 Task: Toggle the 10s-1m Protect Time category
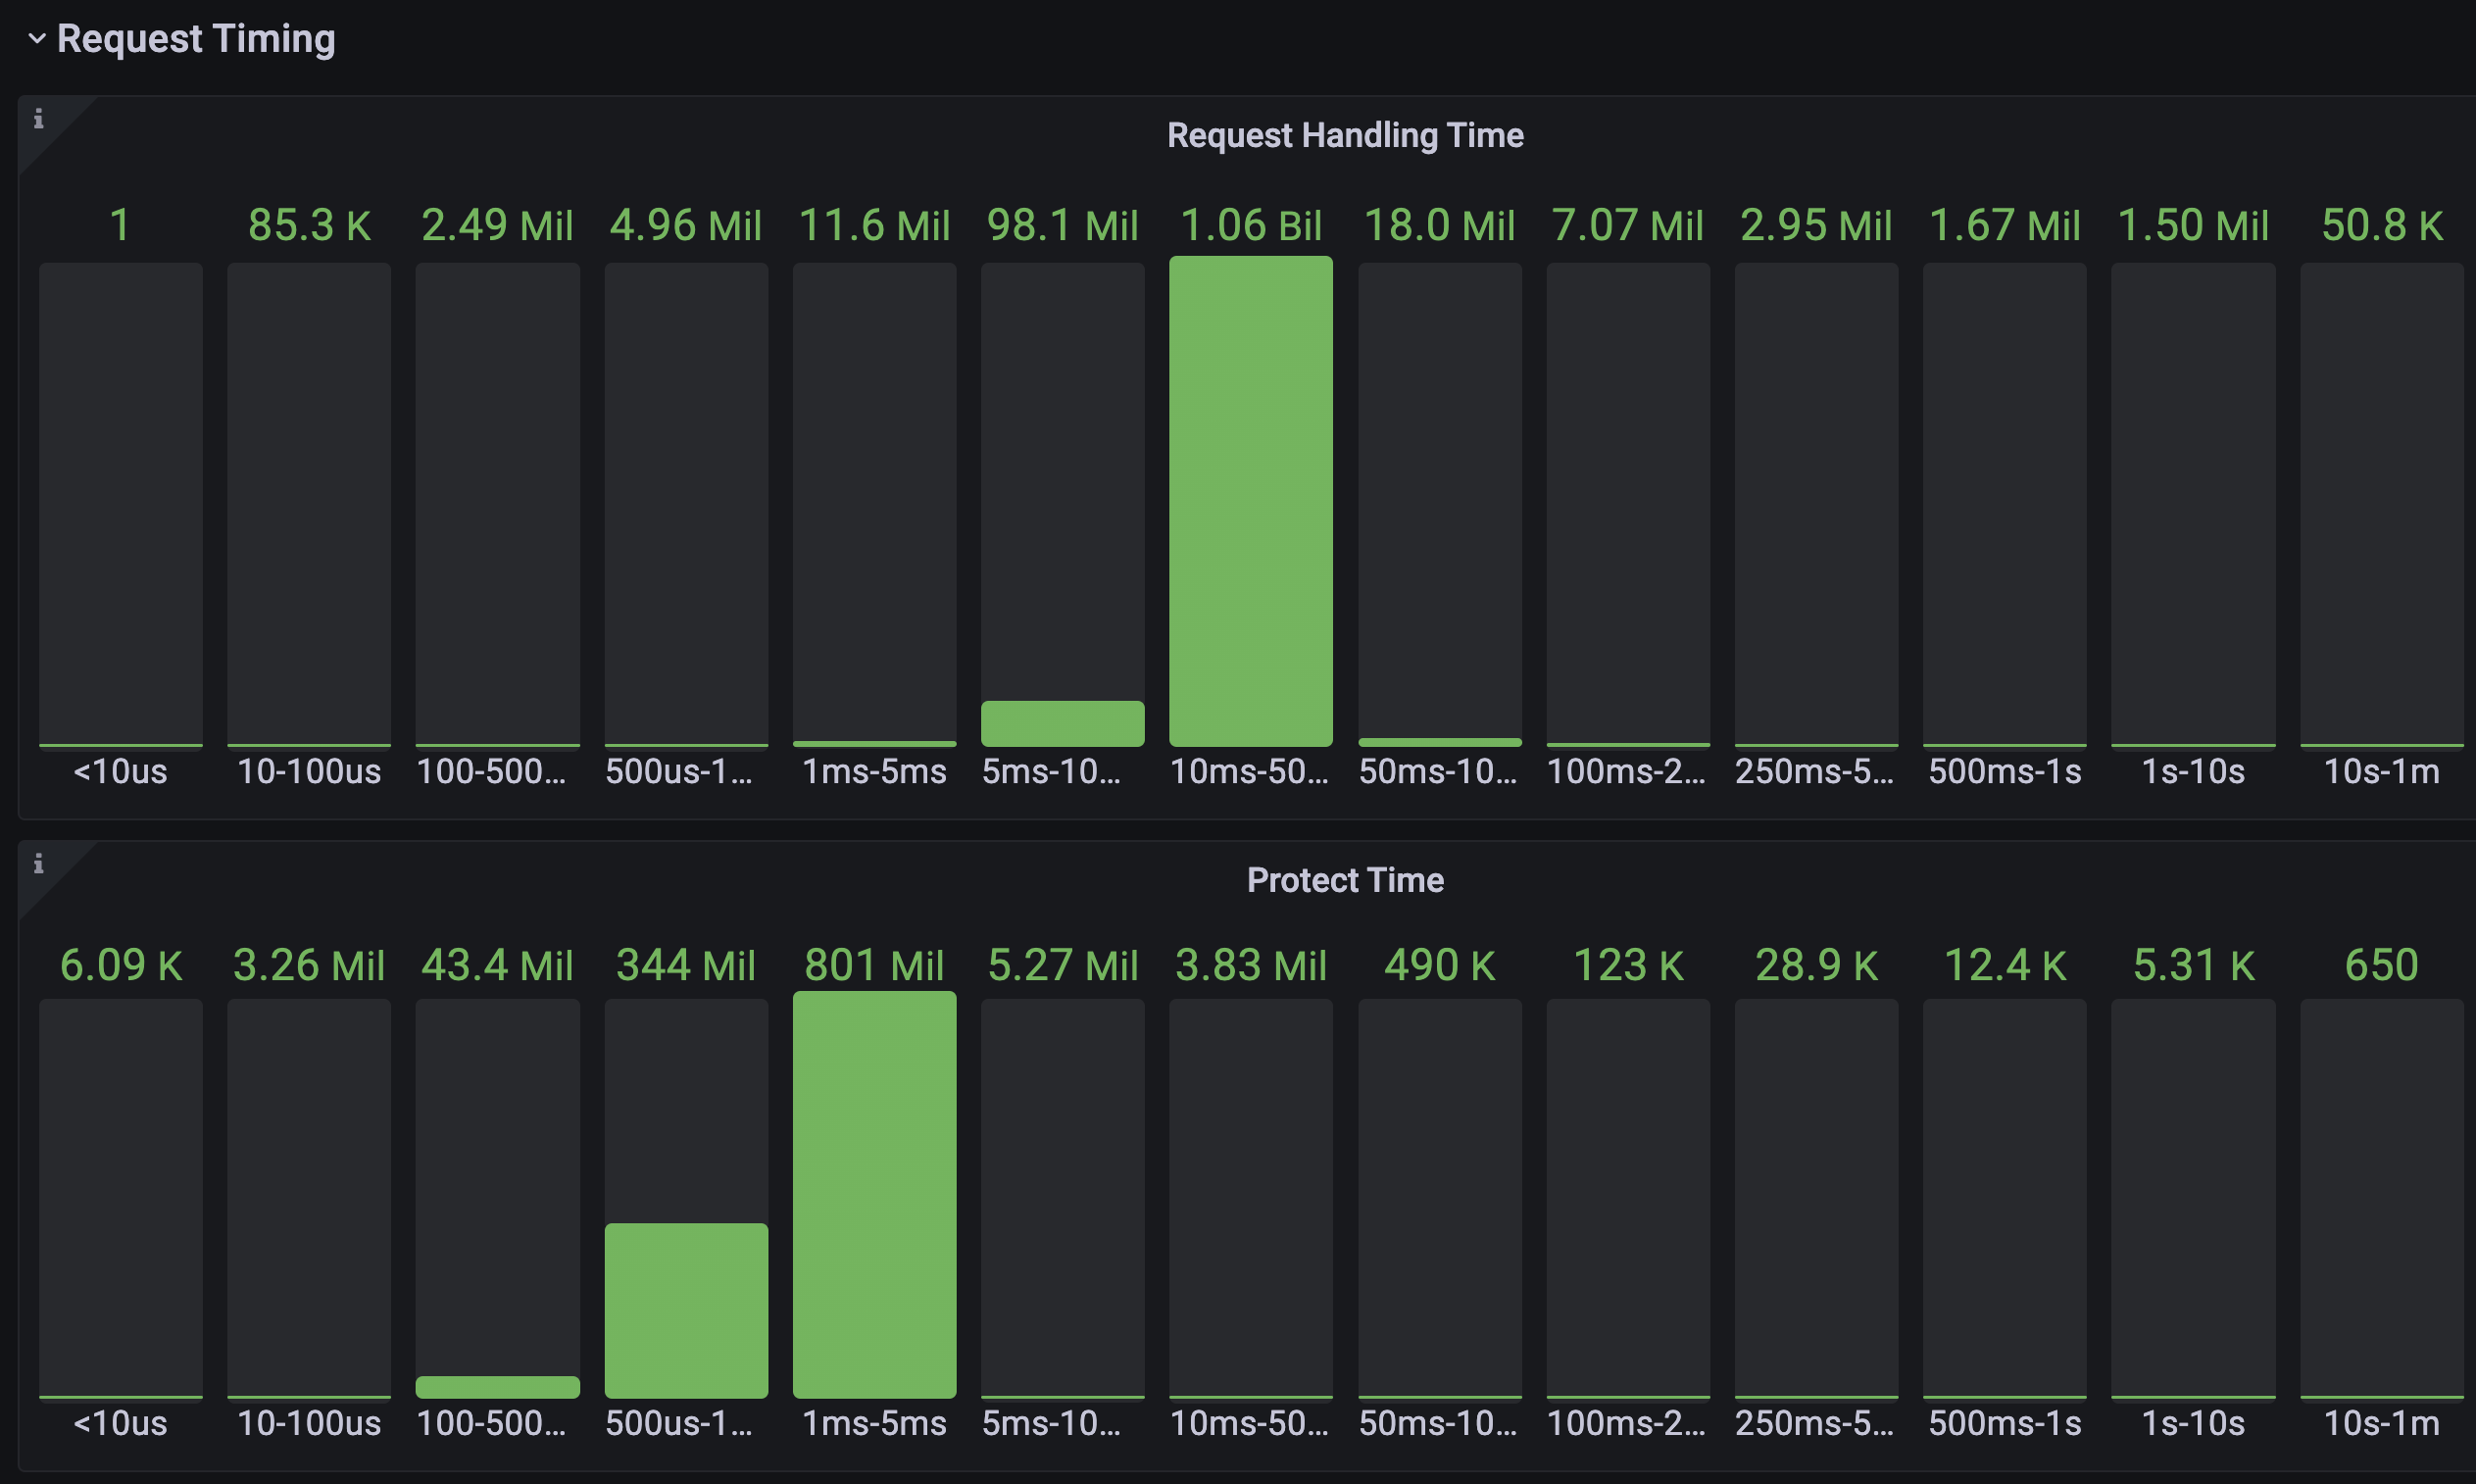2381,1423
